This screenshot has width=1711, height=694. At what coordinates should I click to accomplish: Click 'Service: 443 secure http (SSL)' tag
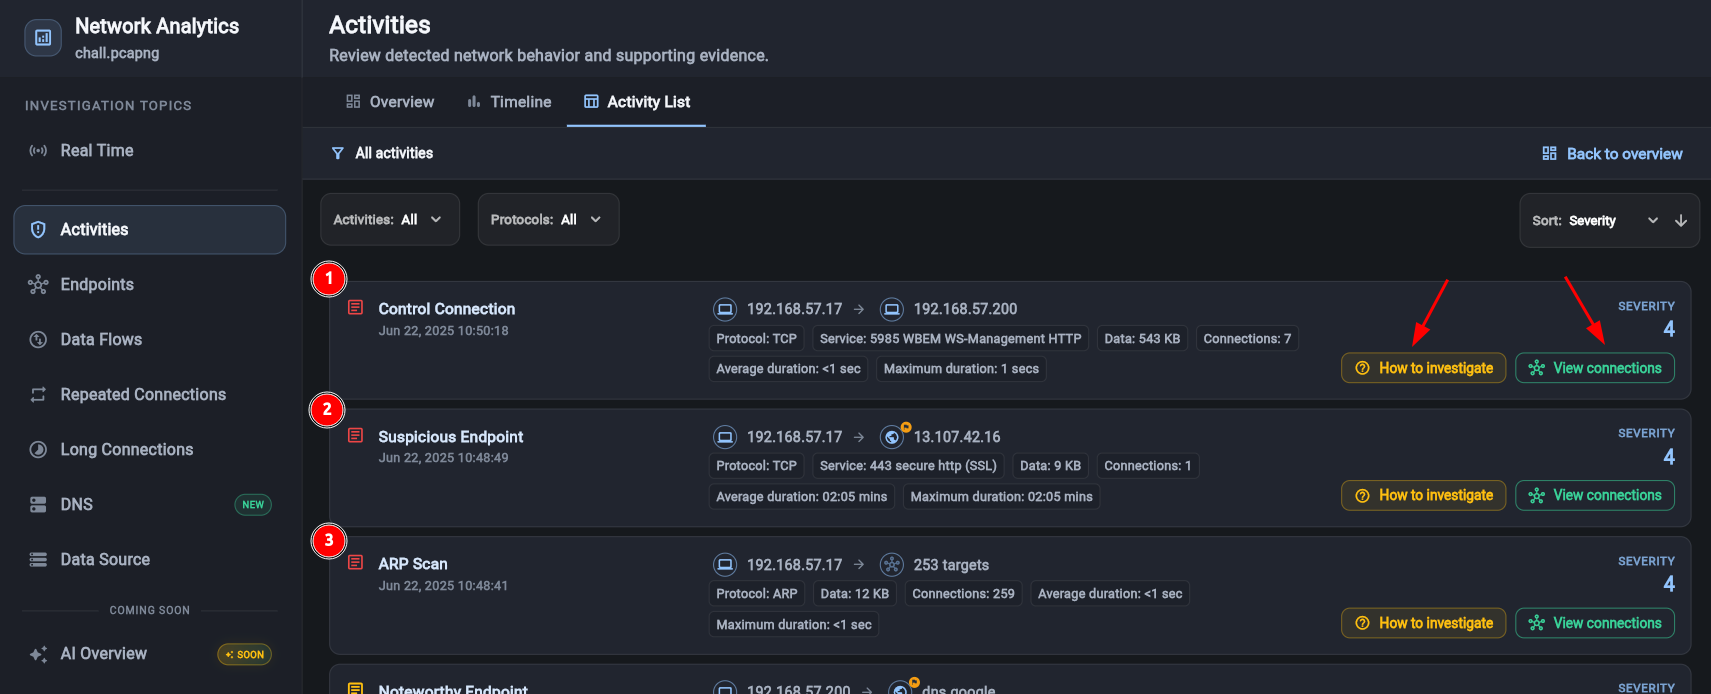[x=908, y=466]
